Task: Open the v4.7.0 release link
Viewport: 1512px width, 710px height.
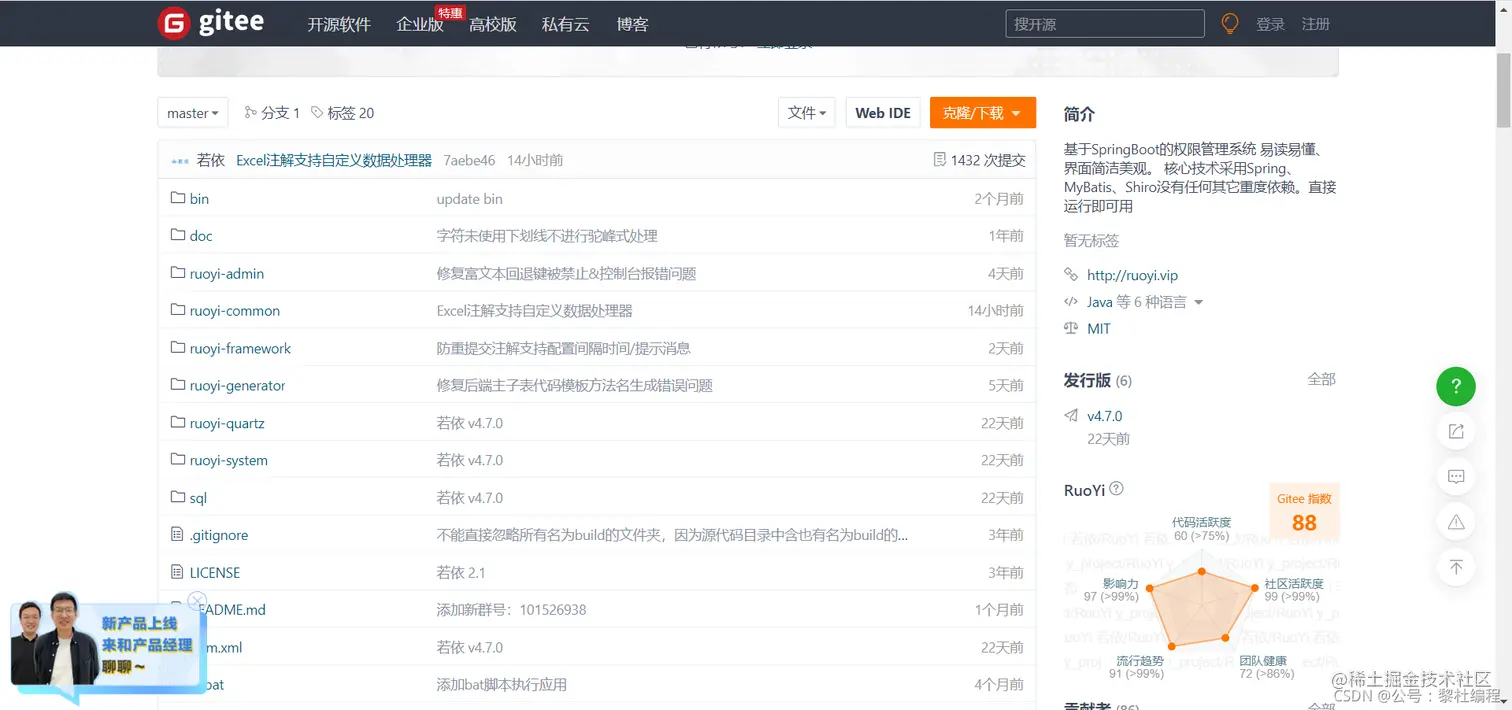Action: (1105, 416)
